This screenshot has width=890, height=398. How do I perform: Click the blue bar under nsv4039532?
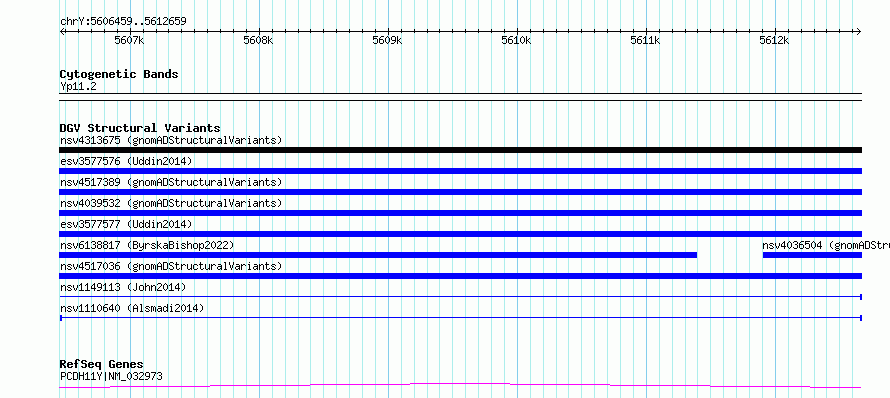(x=460, y=213)
